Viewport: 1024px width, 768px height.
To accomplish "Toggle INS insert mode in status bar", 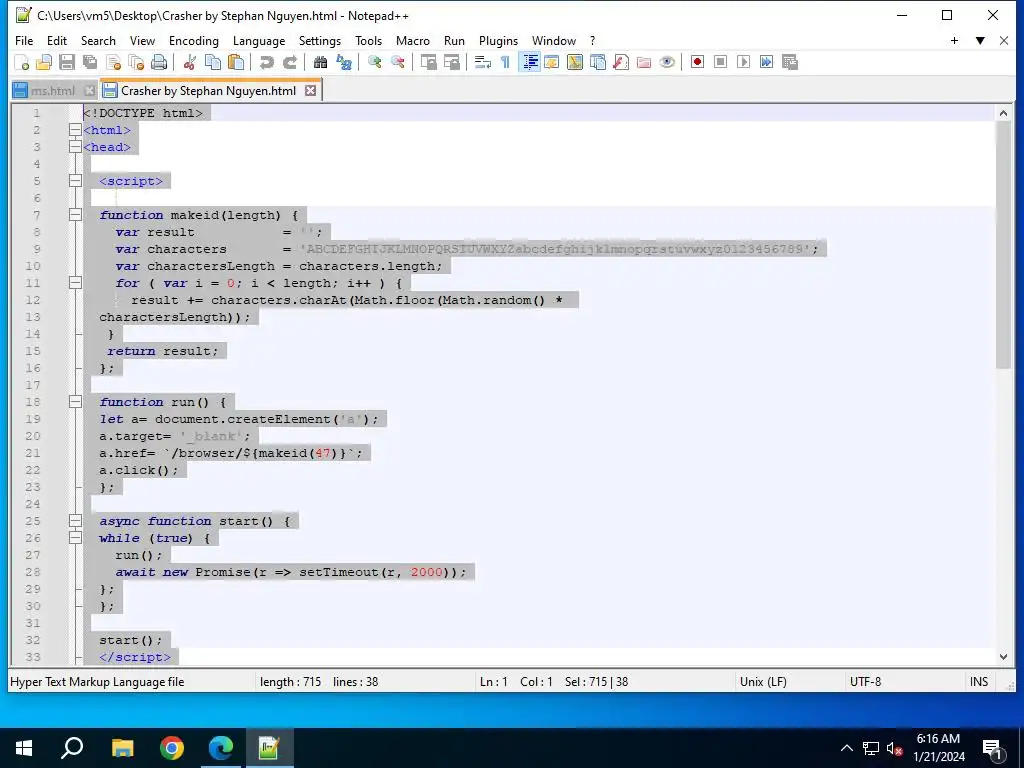I will pyautogui.click(x=978, y=682).
